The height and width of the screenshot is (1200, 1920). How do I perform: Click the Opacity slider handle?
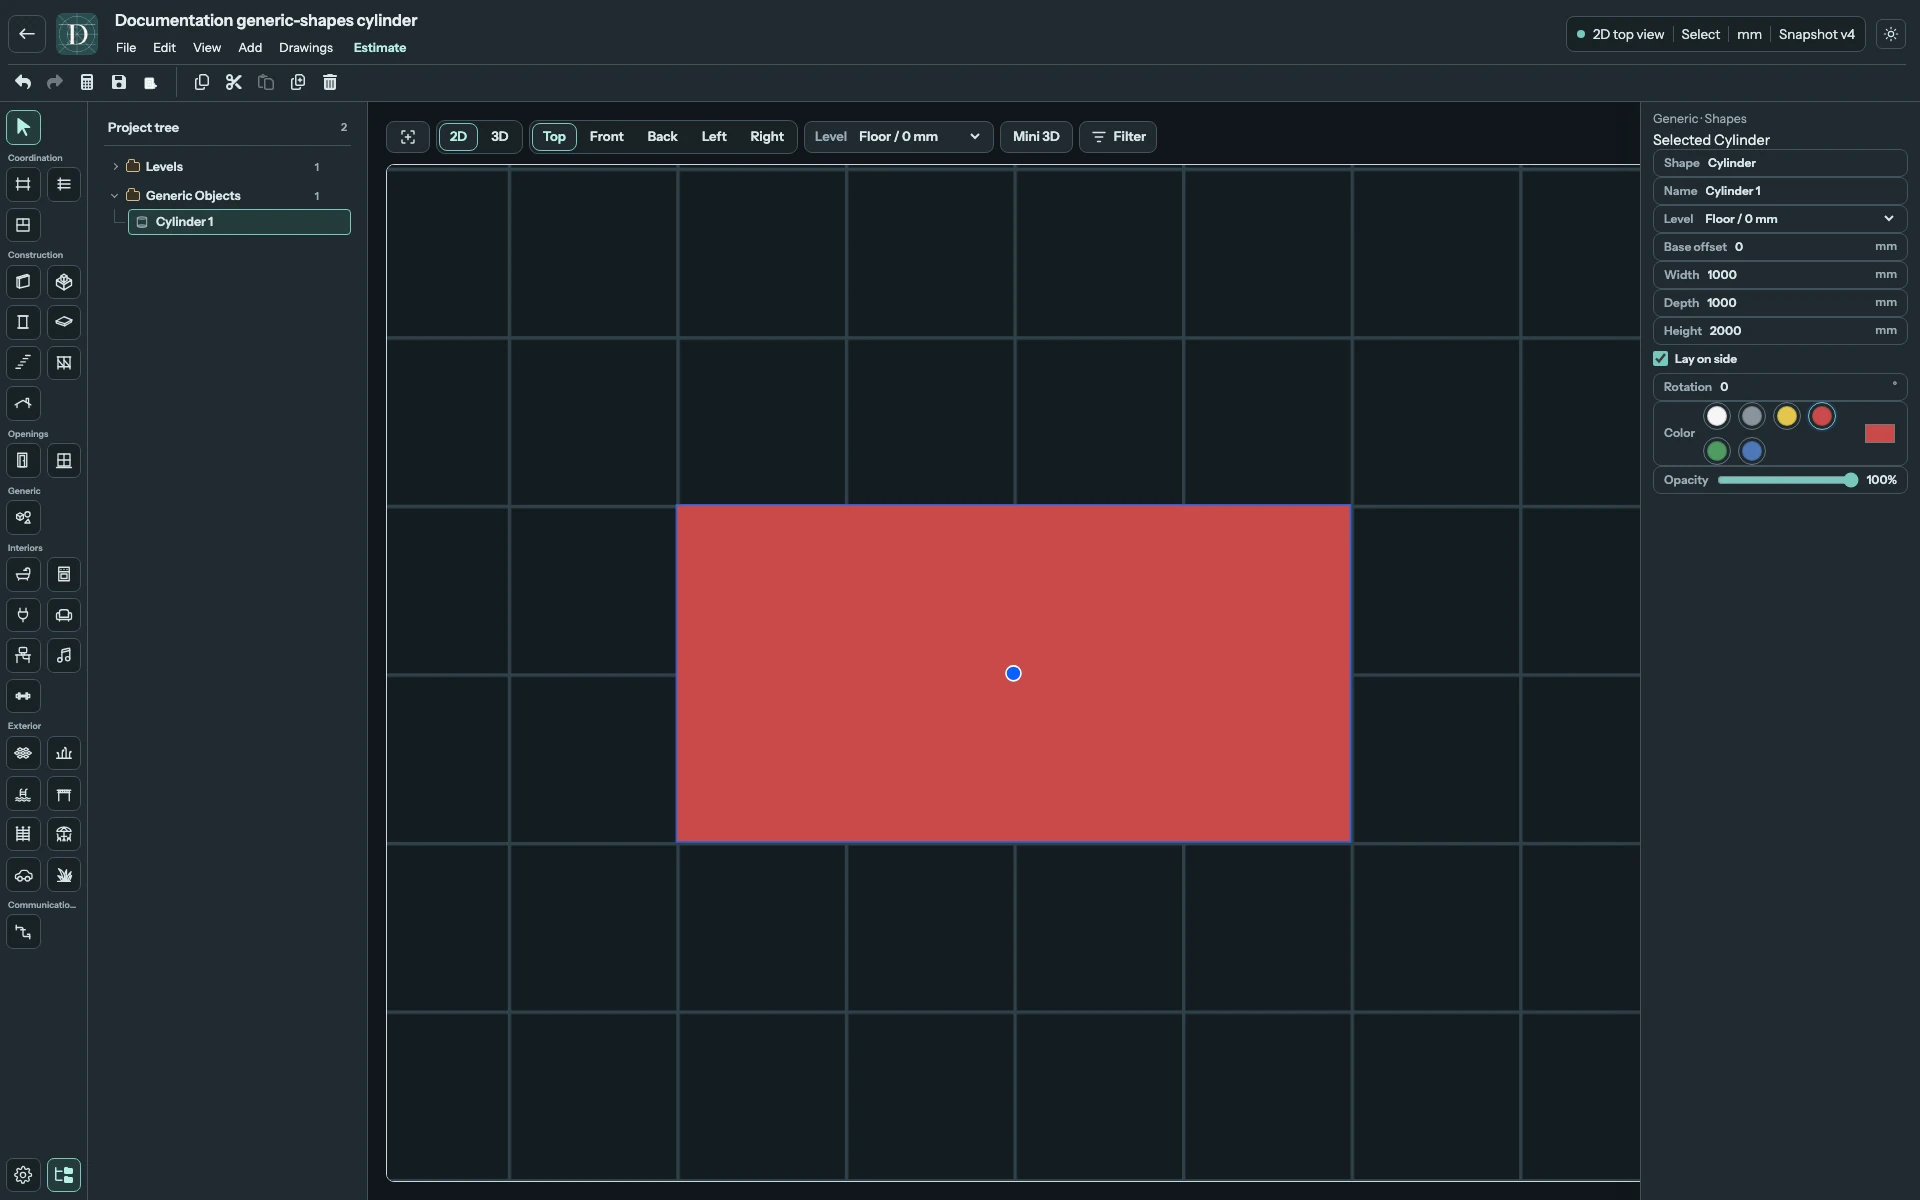tap(1851, 481)
